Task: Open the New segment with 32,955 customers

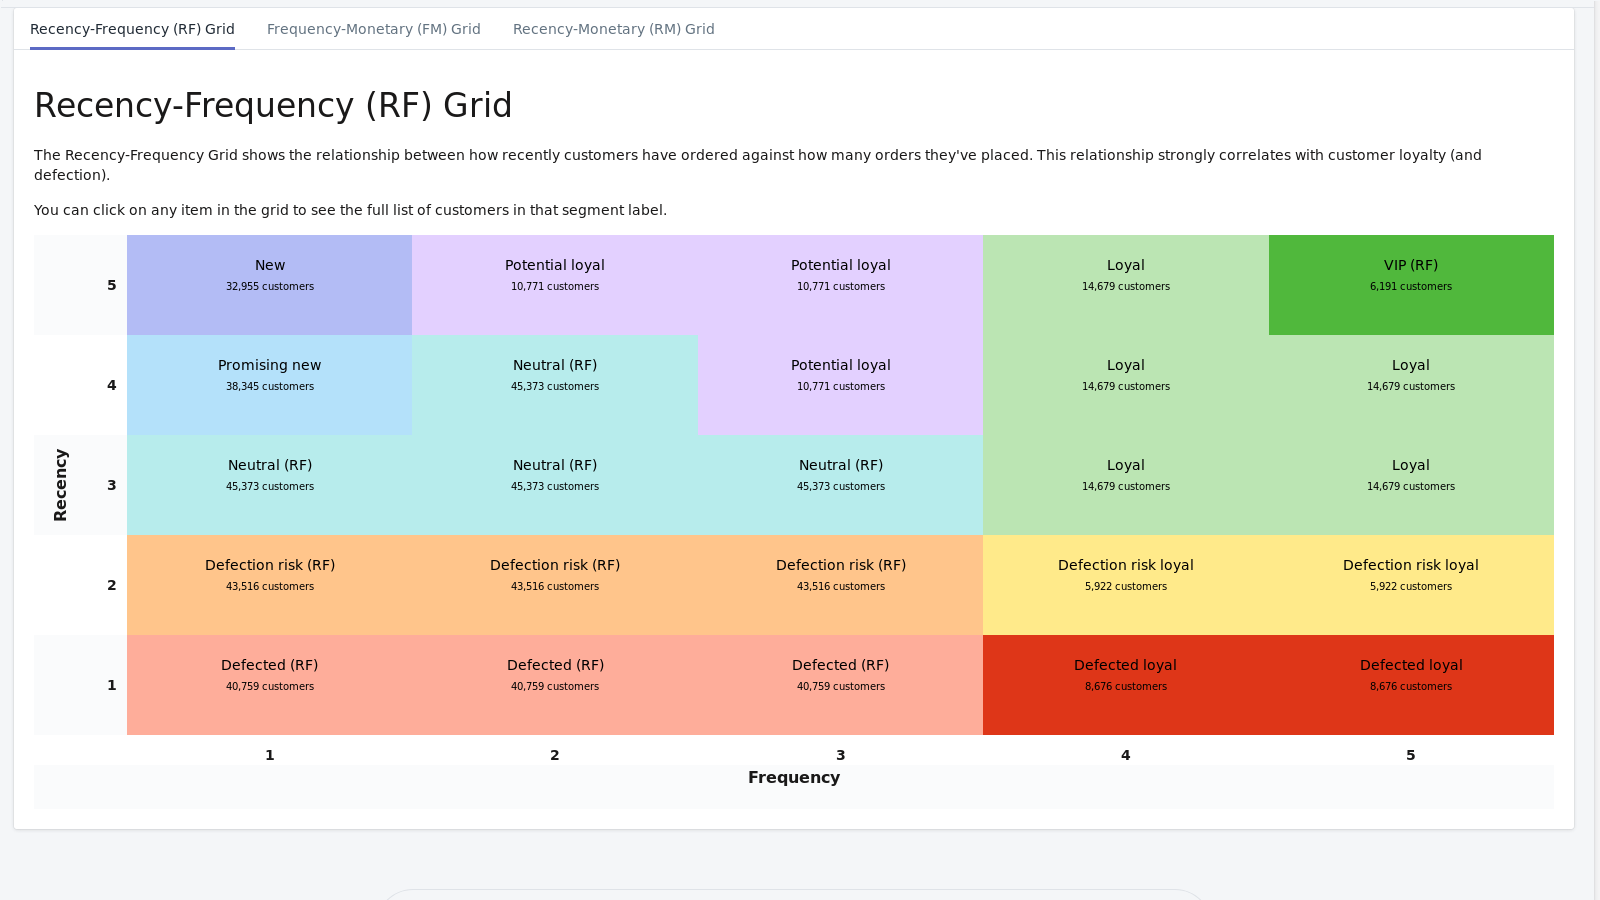Action: click(270, 285)
